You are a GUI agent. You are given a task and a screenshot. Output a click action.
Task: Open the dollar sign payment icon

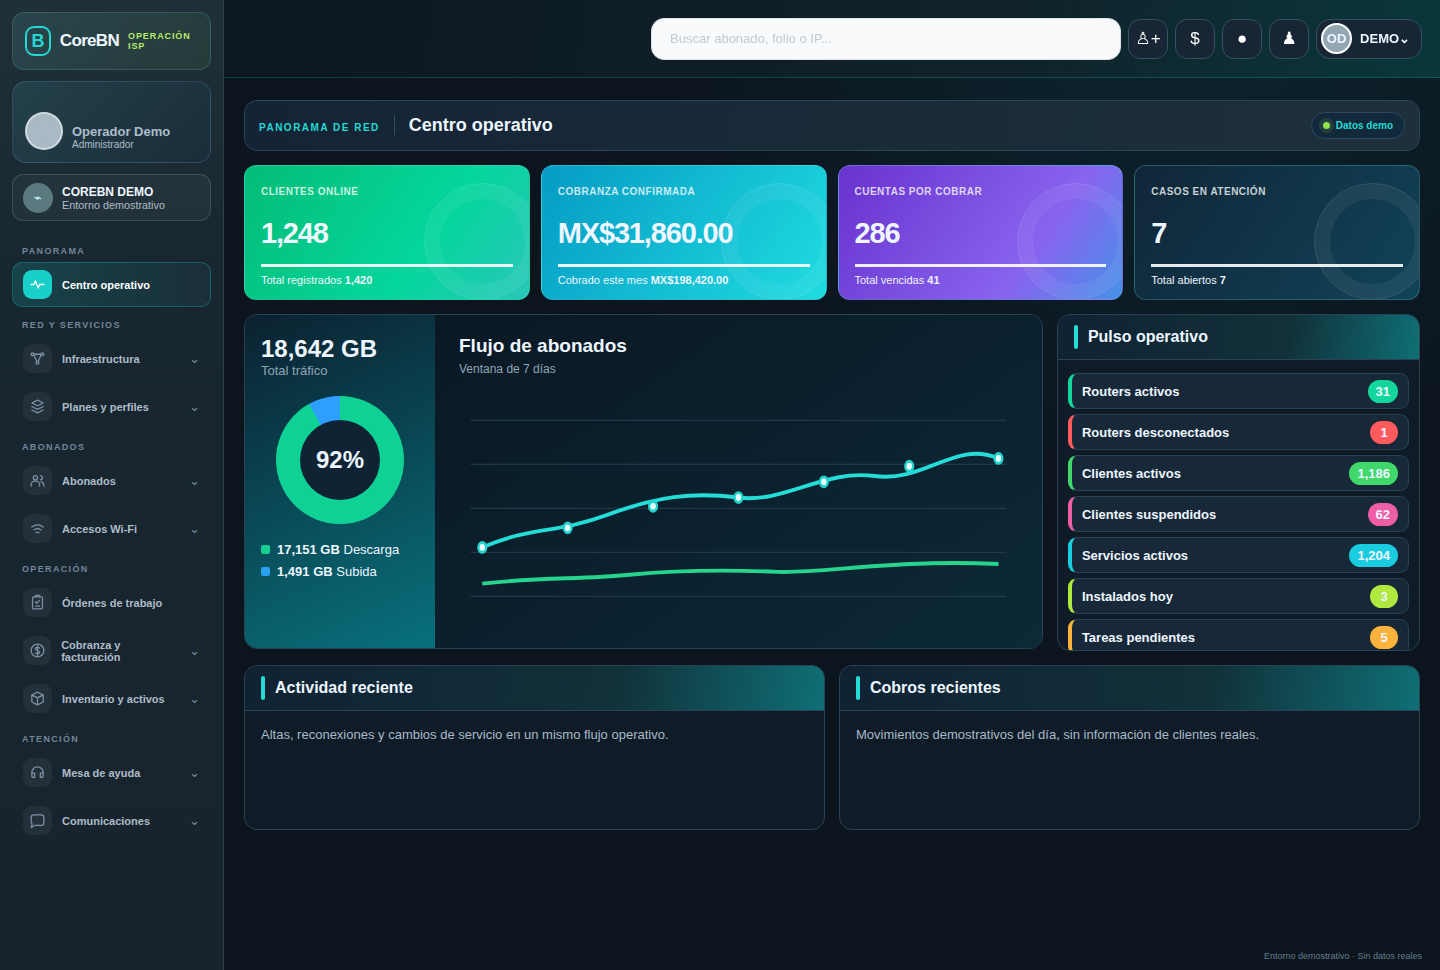point(1195,39)
